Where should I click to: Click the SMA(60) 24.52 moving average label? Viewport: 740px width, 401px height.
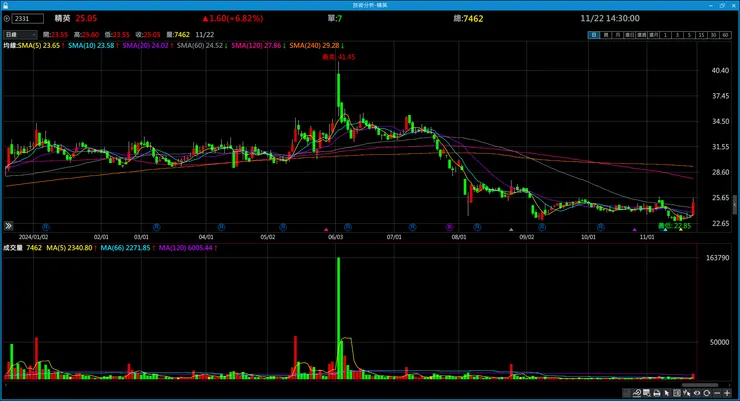point(200,46)
